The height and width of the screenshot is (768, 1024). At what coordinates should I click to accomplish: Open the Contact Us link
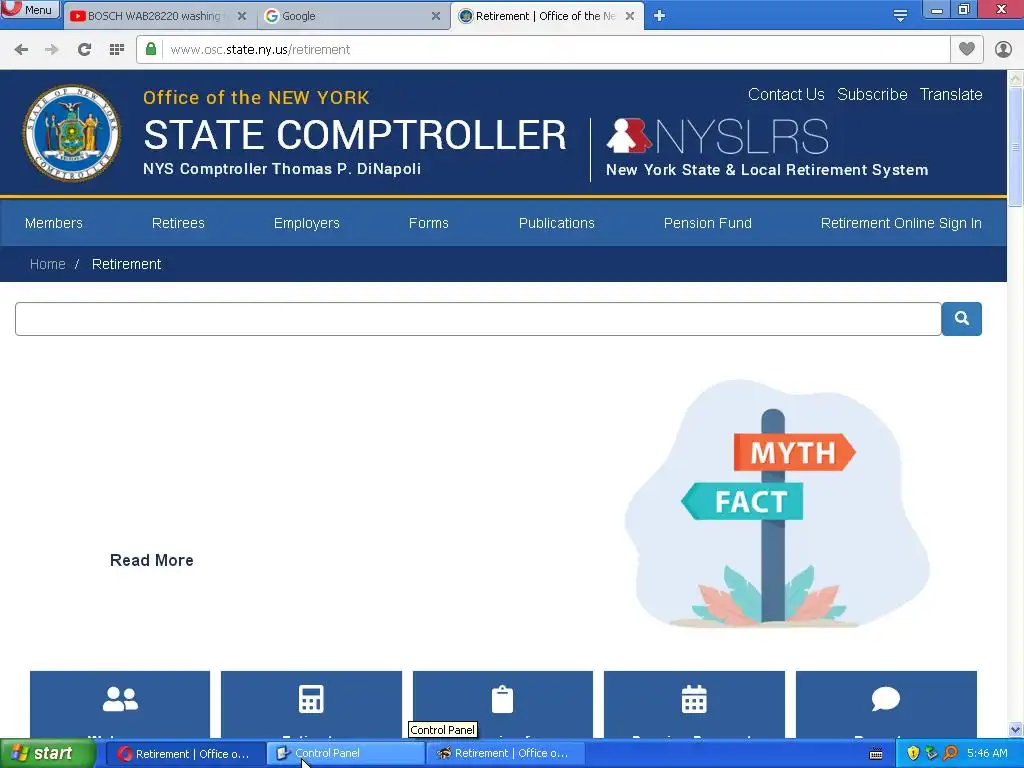tap(786, 95)
